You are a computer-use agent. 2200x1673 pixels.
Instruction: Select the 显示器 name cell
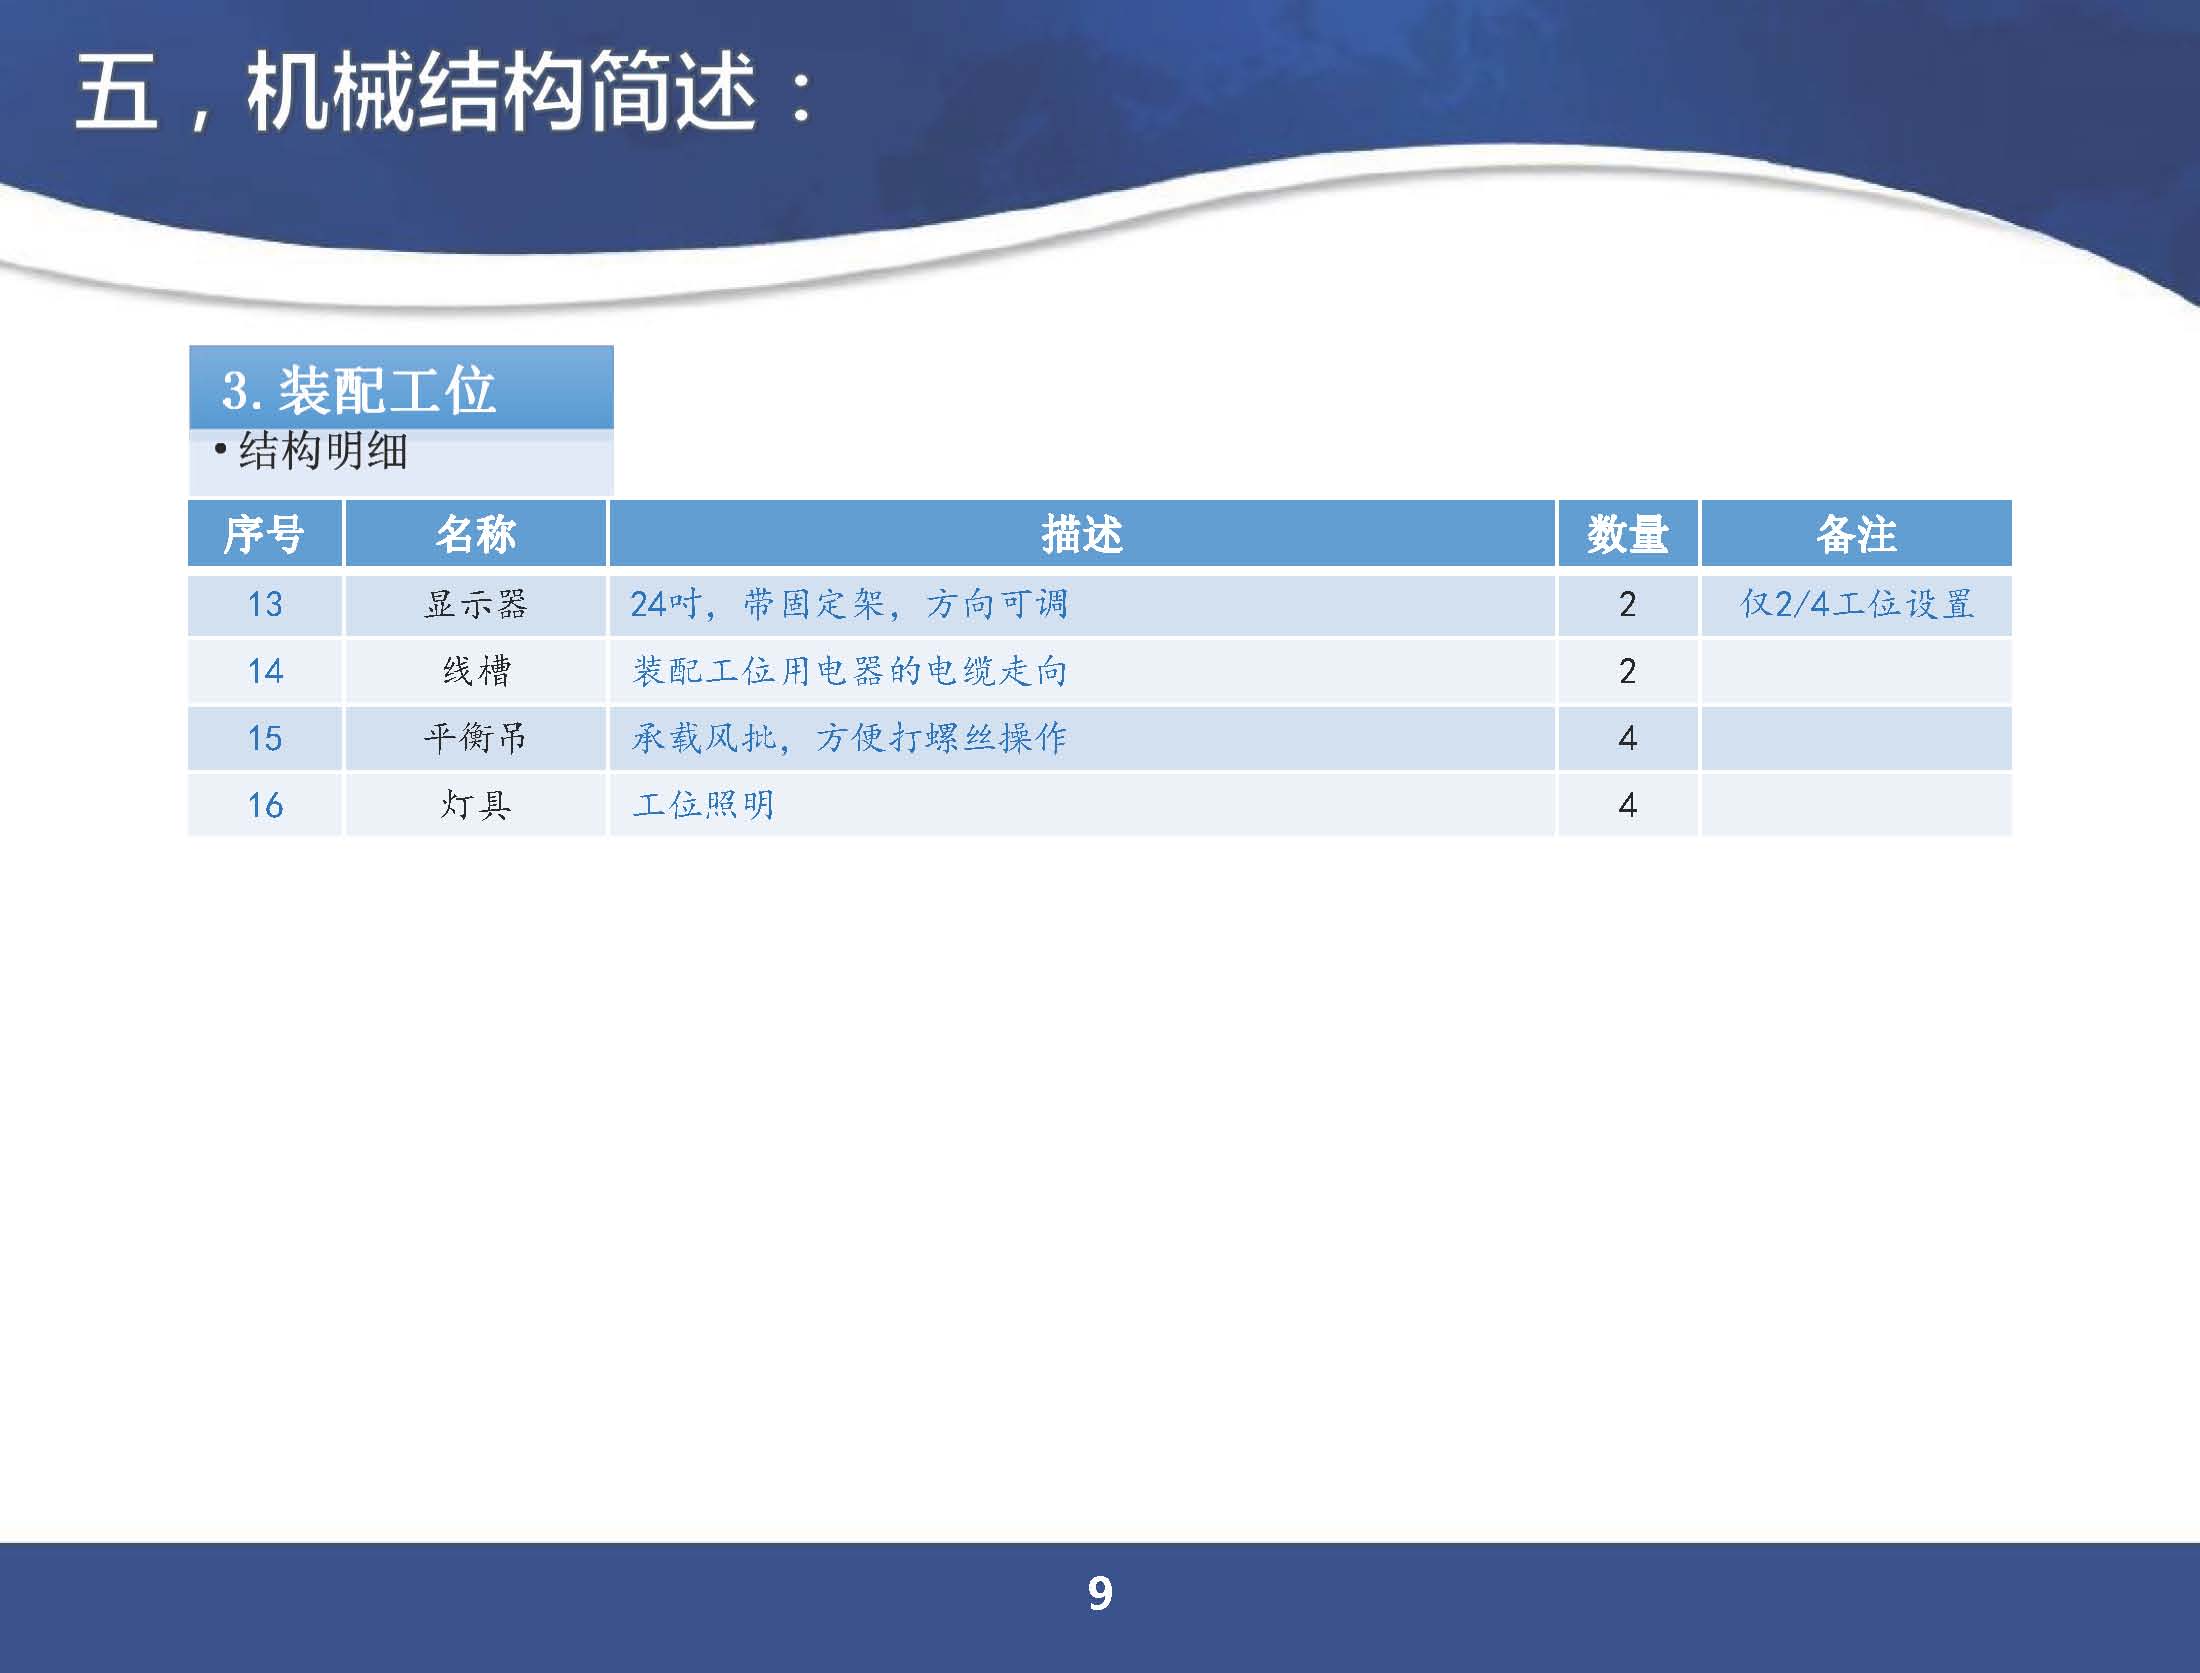pos(476,605)
